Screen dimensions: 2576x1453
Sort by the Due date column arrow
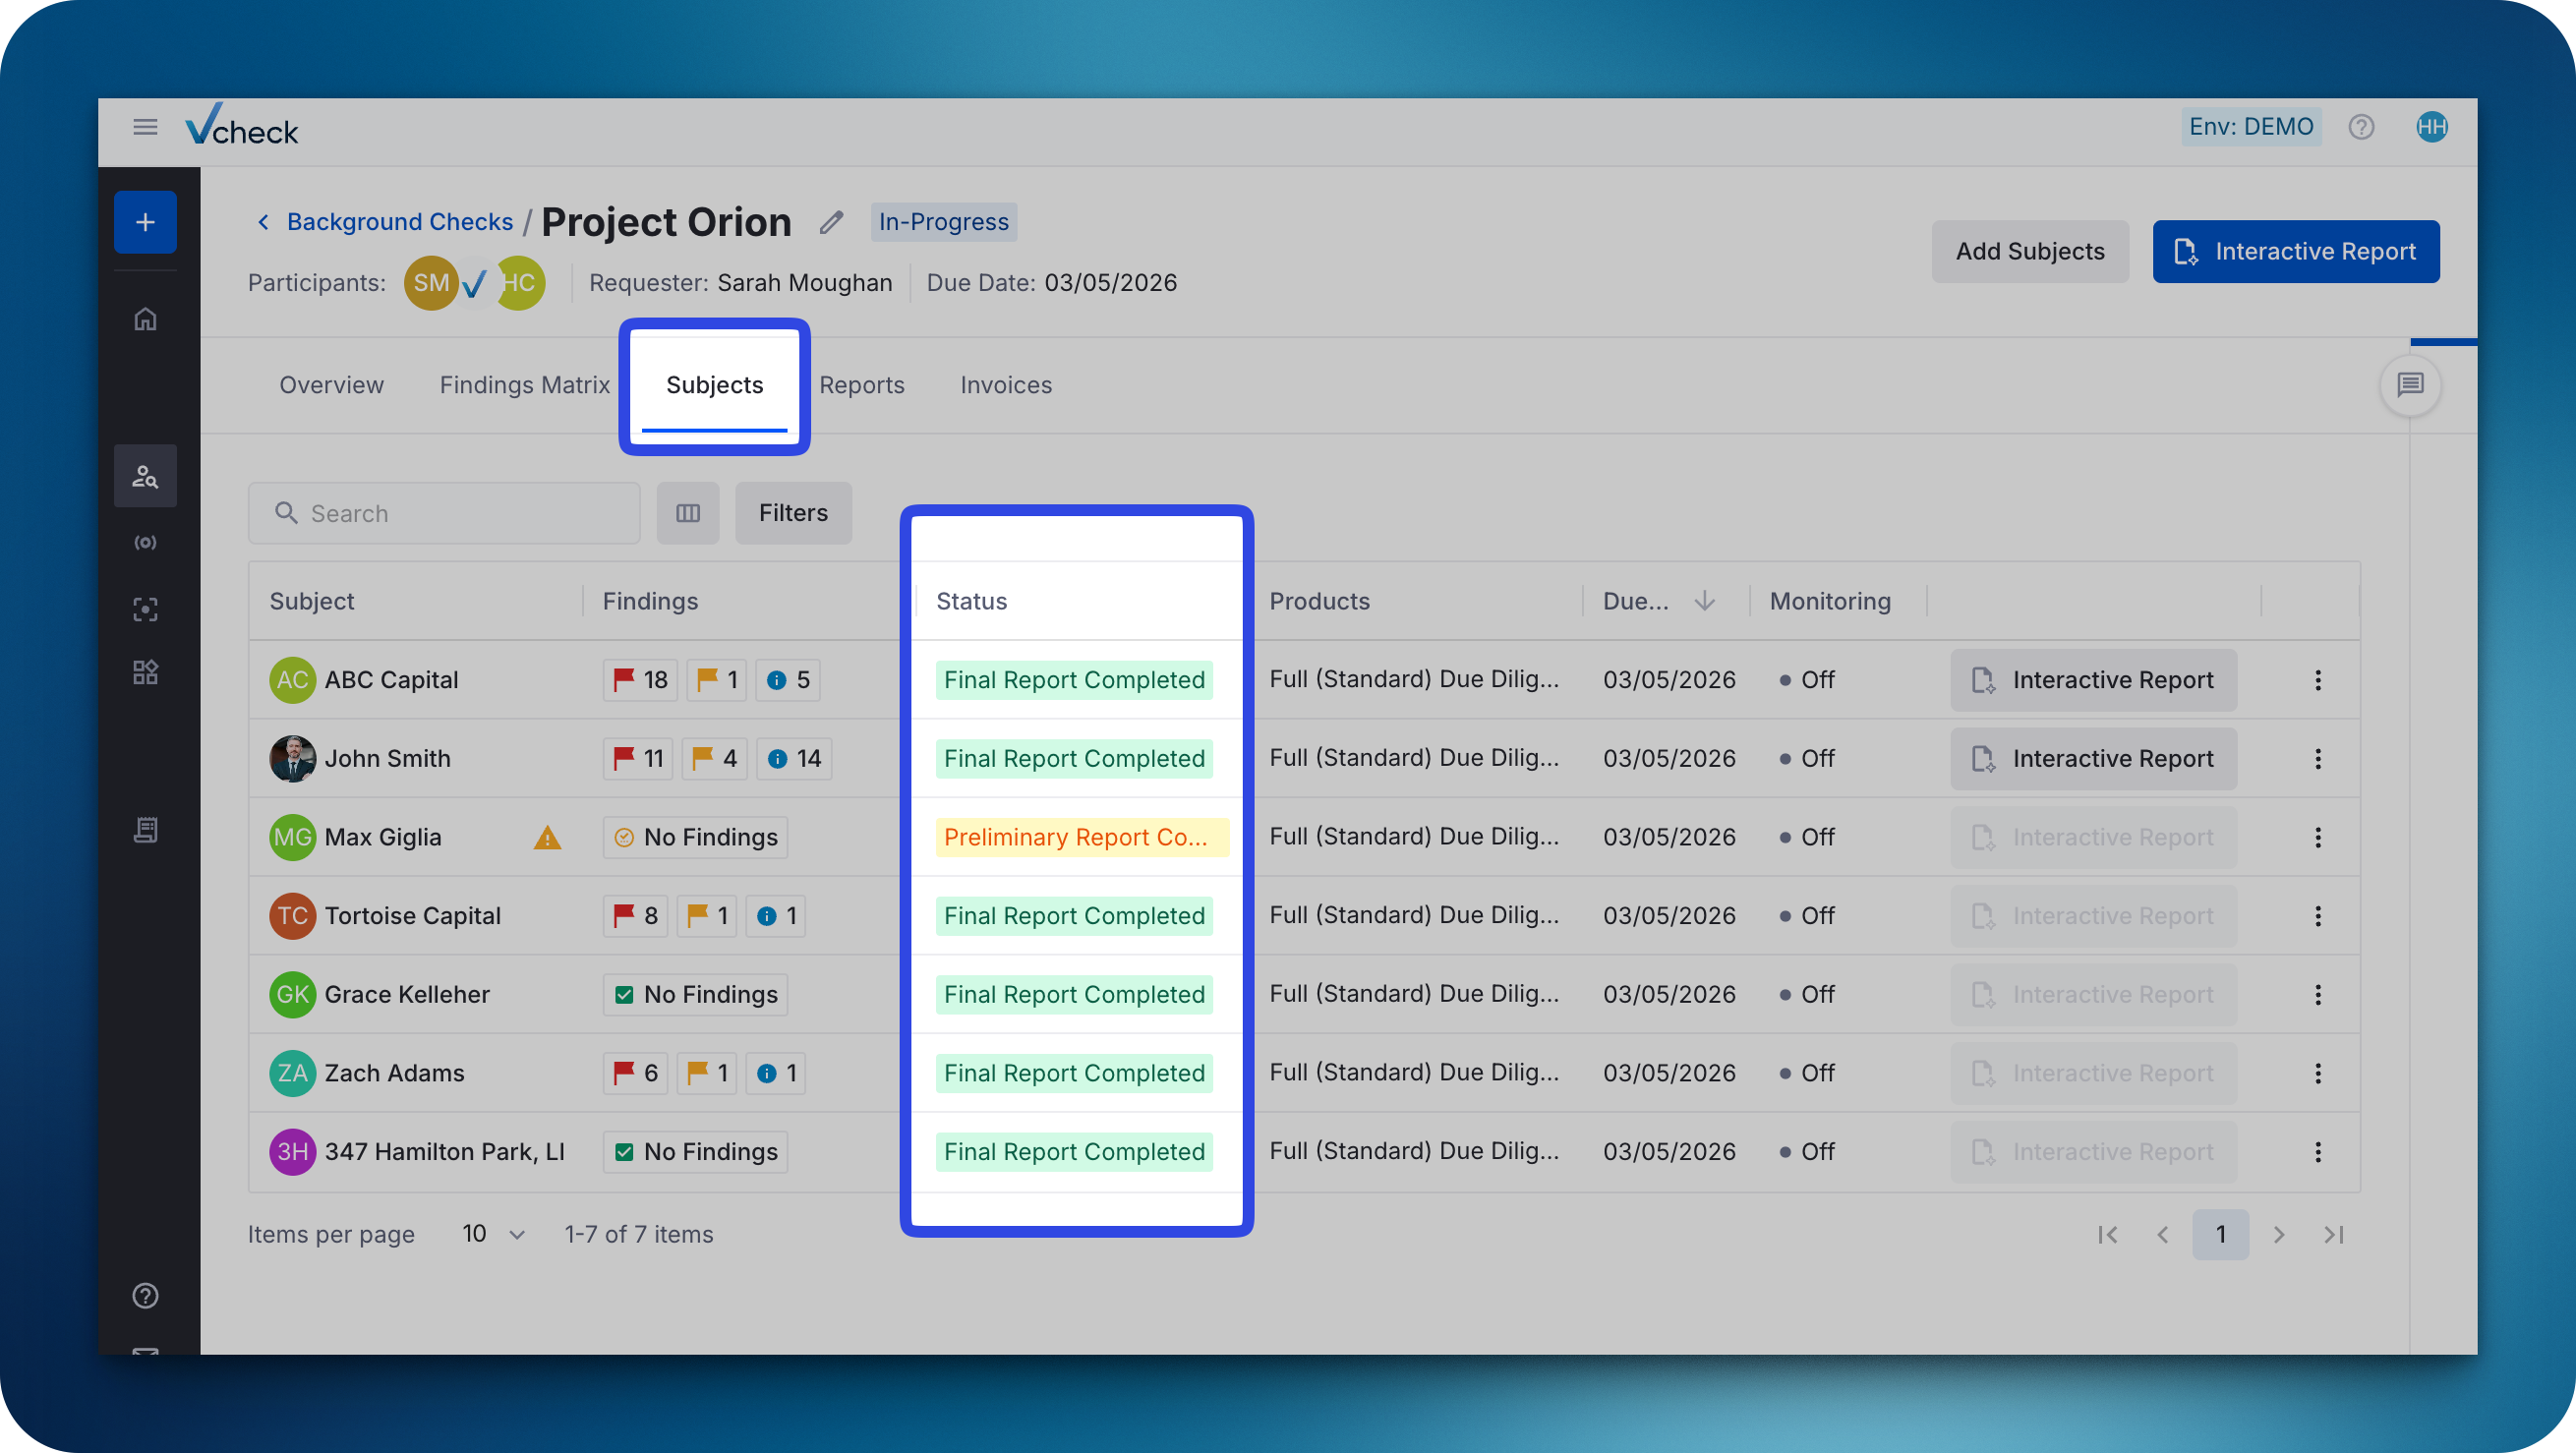click(1705, 601)
